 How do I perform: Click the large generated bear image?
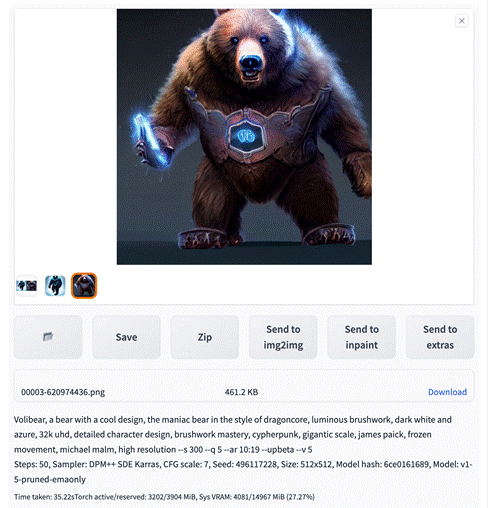point(244,137)
